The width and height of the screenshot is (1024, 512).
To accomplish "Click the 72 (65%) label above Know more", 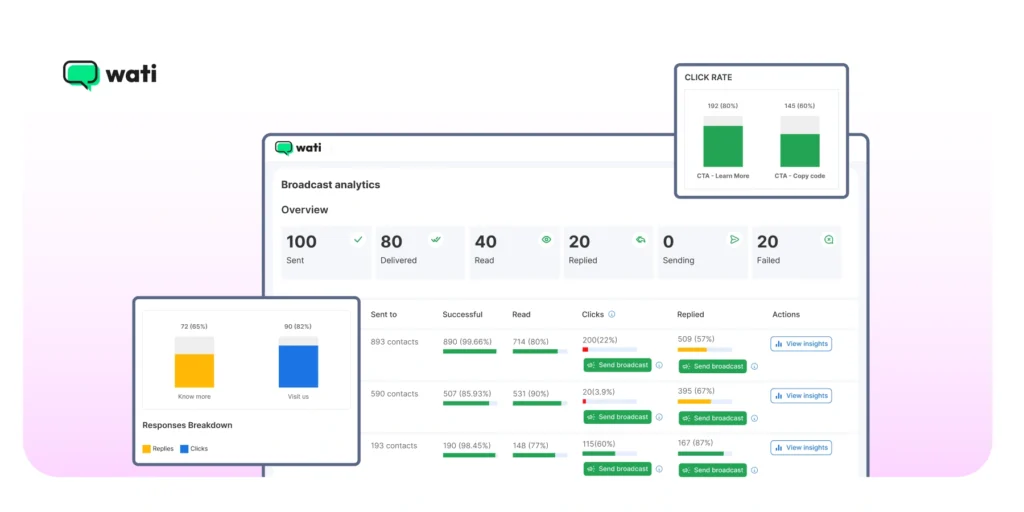I will (x=194, y=327).
